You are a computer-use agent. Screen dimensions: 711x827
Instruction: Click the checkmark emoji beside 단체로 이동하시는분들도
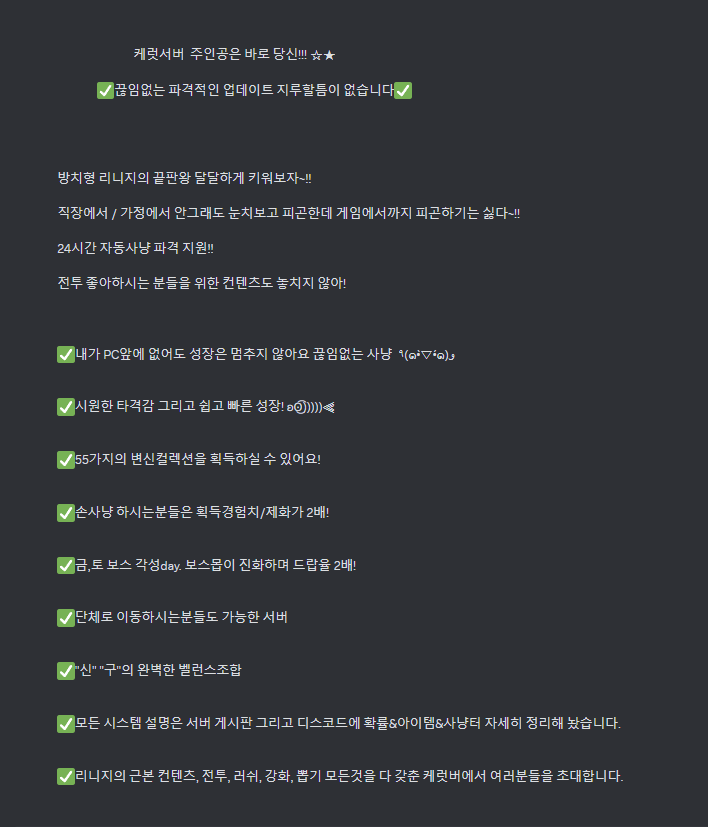[65, 618]
